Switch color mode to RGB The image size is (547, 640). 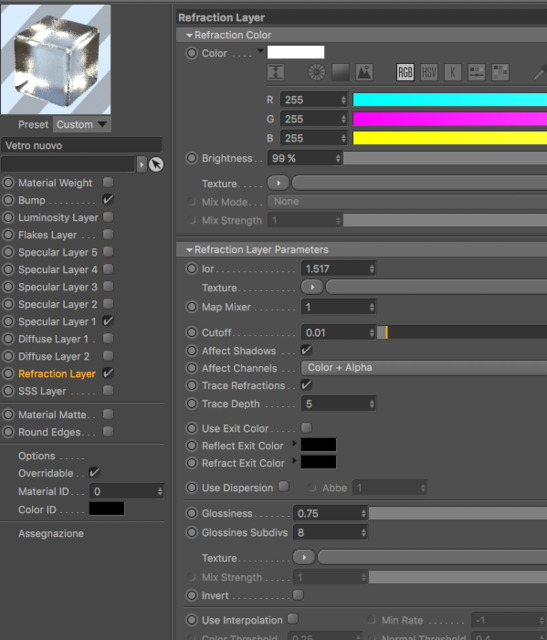point(405,72)
